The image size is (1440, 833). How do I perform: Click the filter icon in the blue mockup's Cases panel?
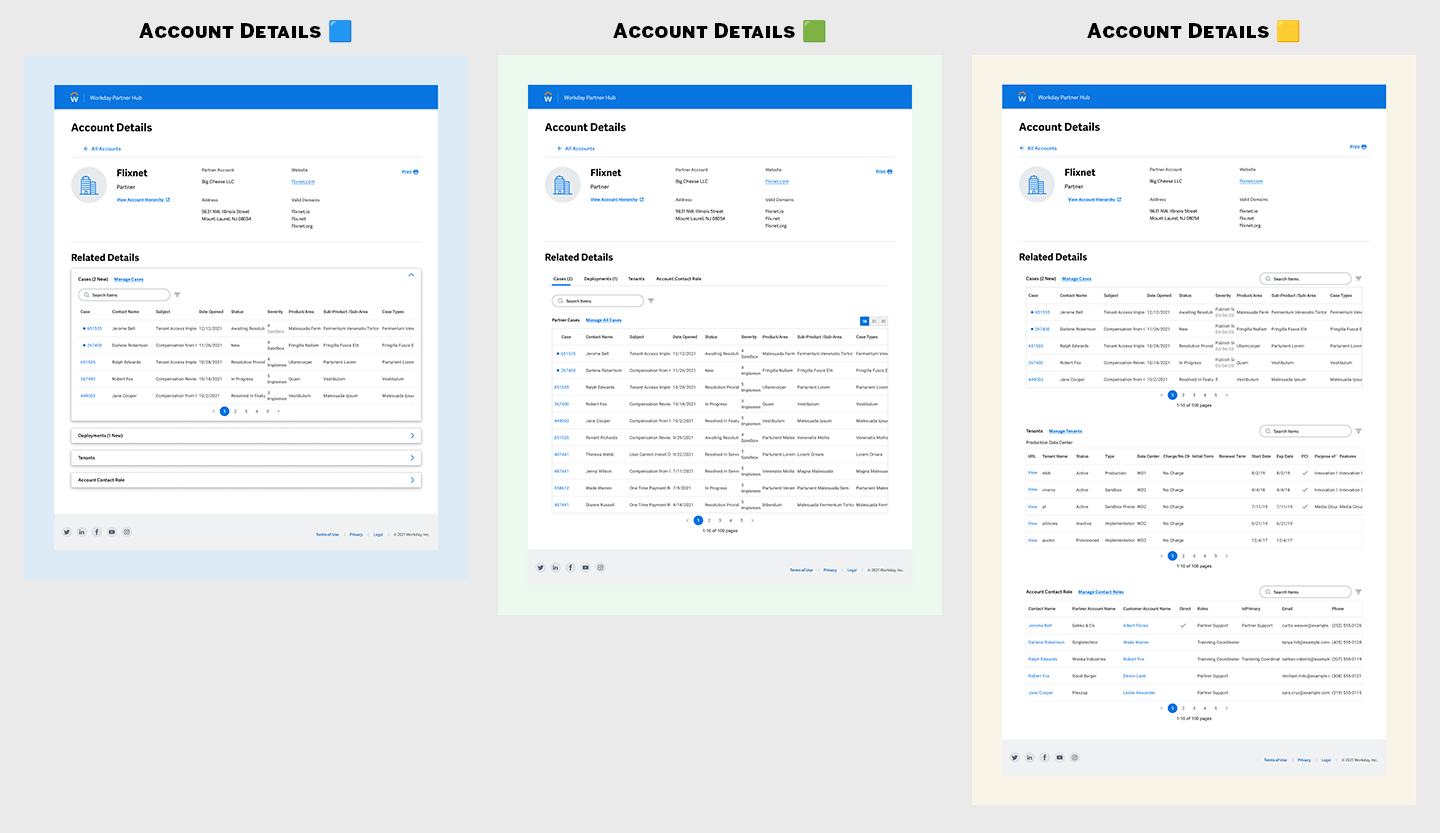click(177, 295)
